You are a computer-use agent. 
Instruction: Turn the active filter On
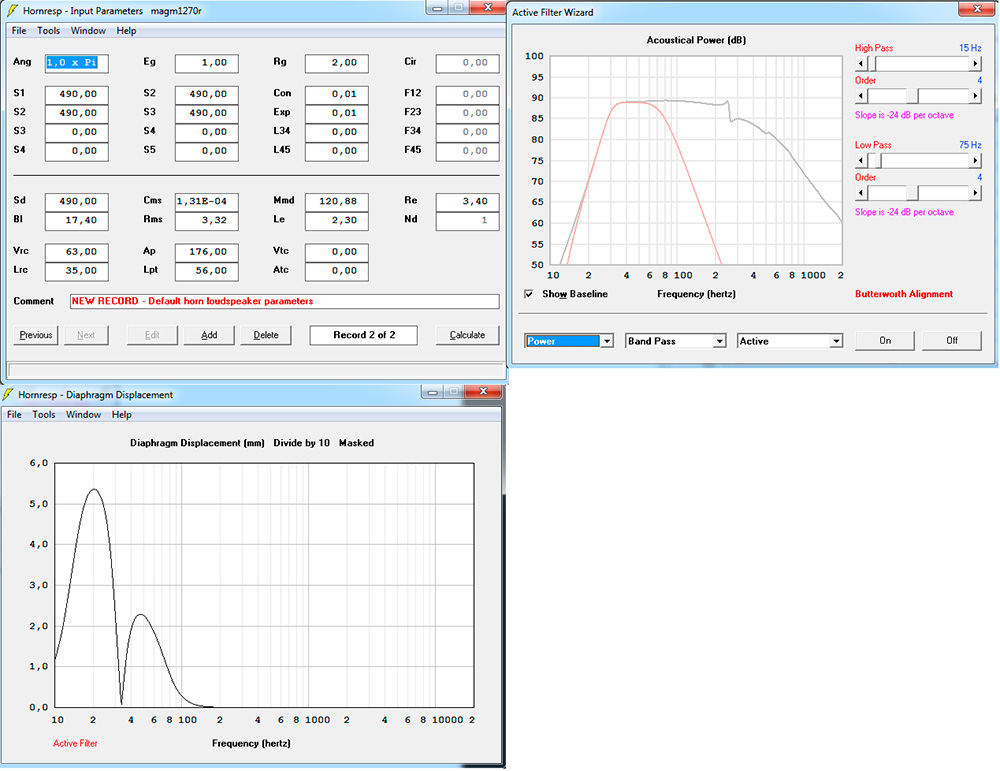pyautogui.click(x=885, y=341)
